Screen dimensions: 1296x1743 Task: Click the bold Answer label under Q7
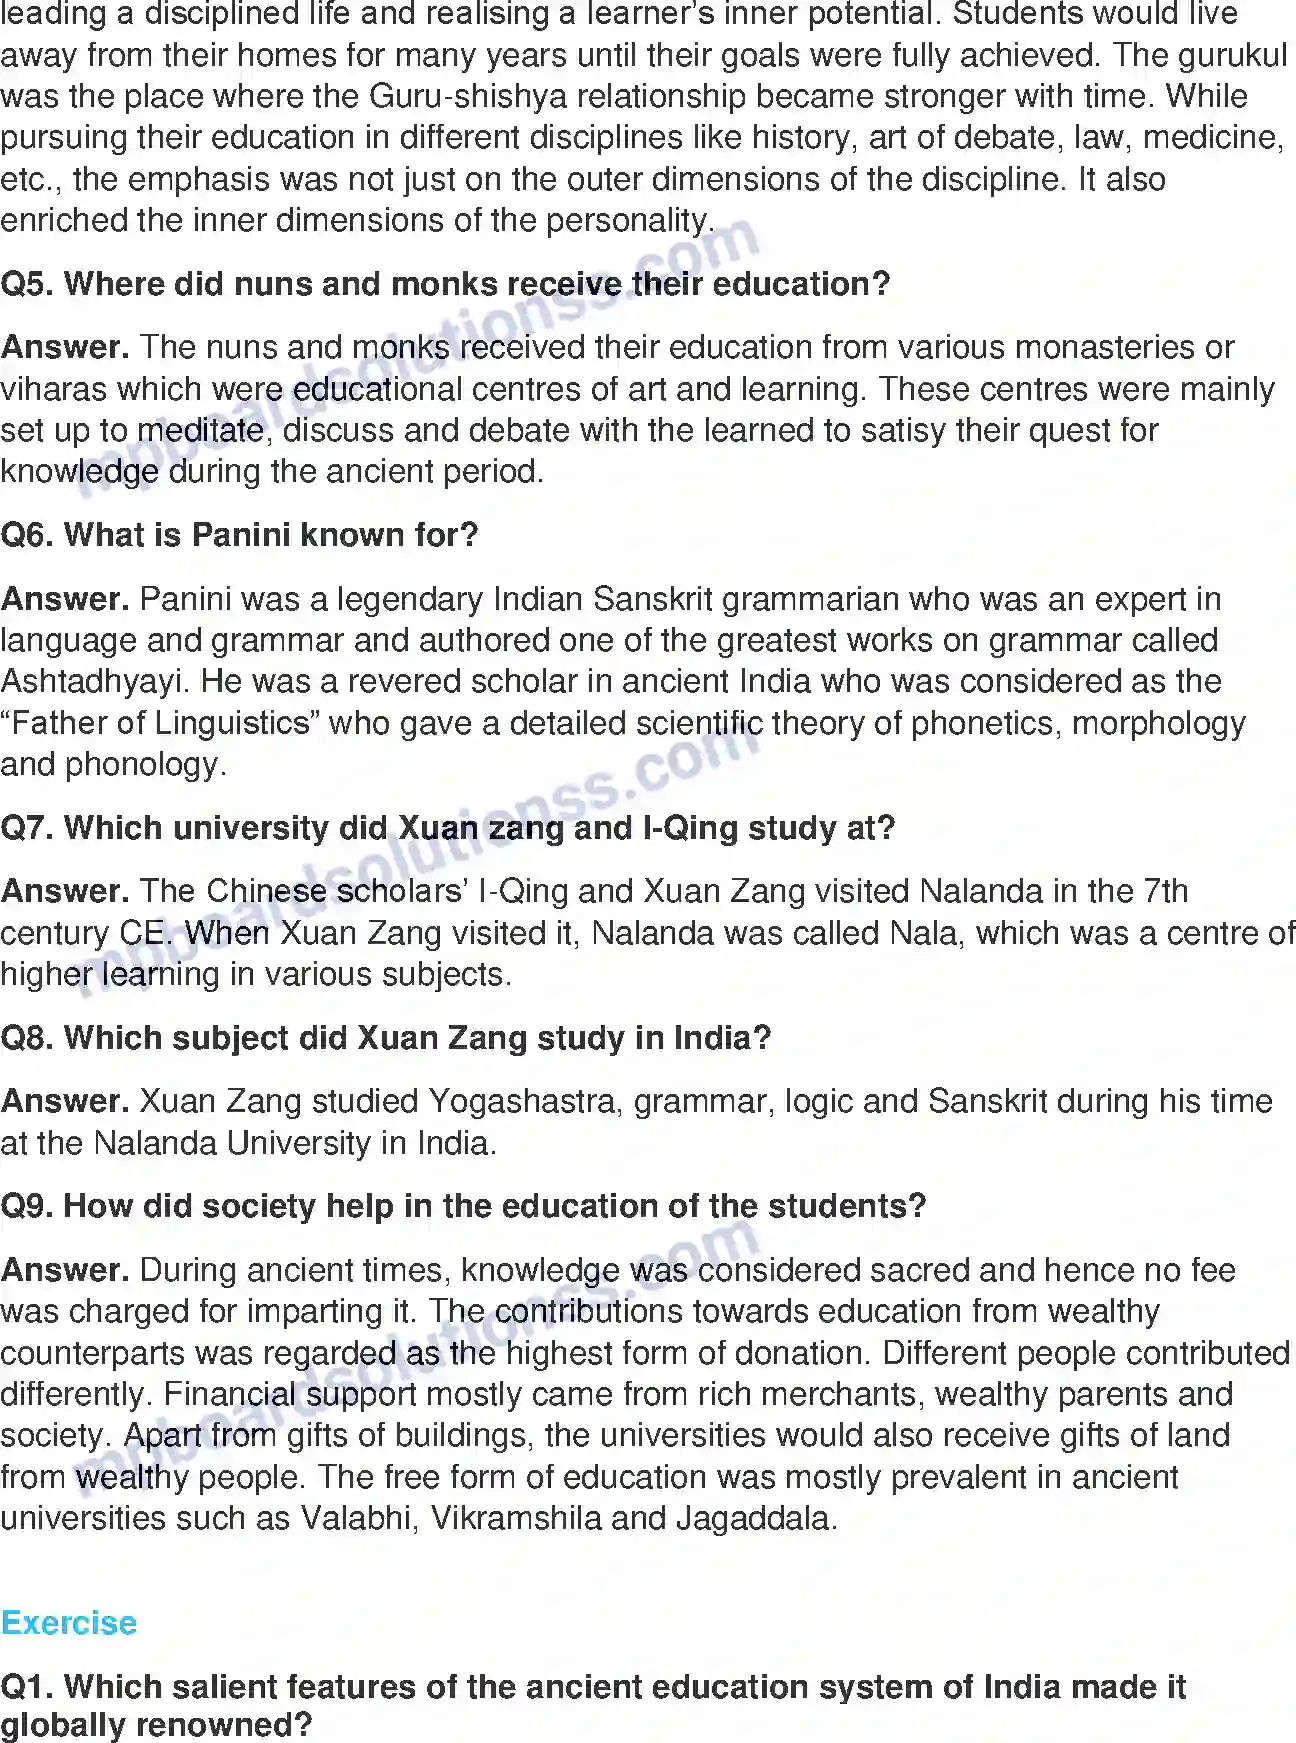click(65, 892)
